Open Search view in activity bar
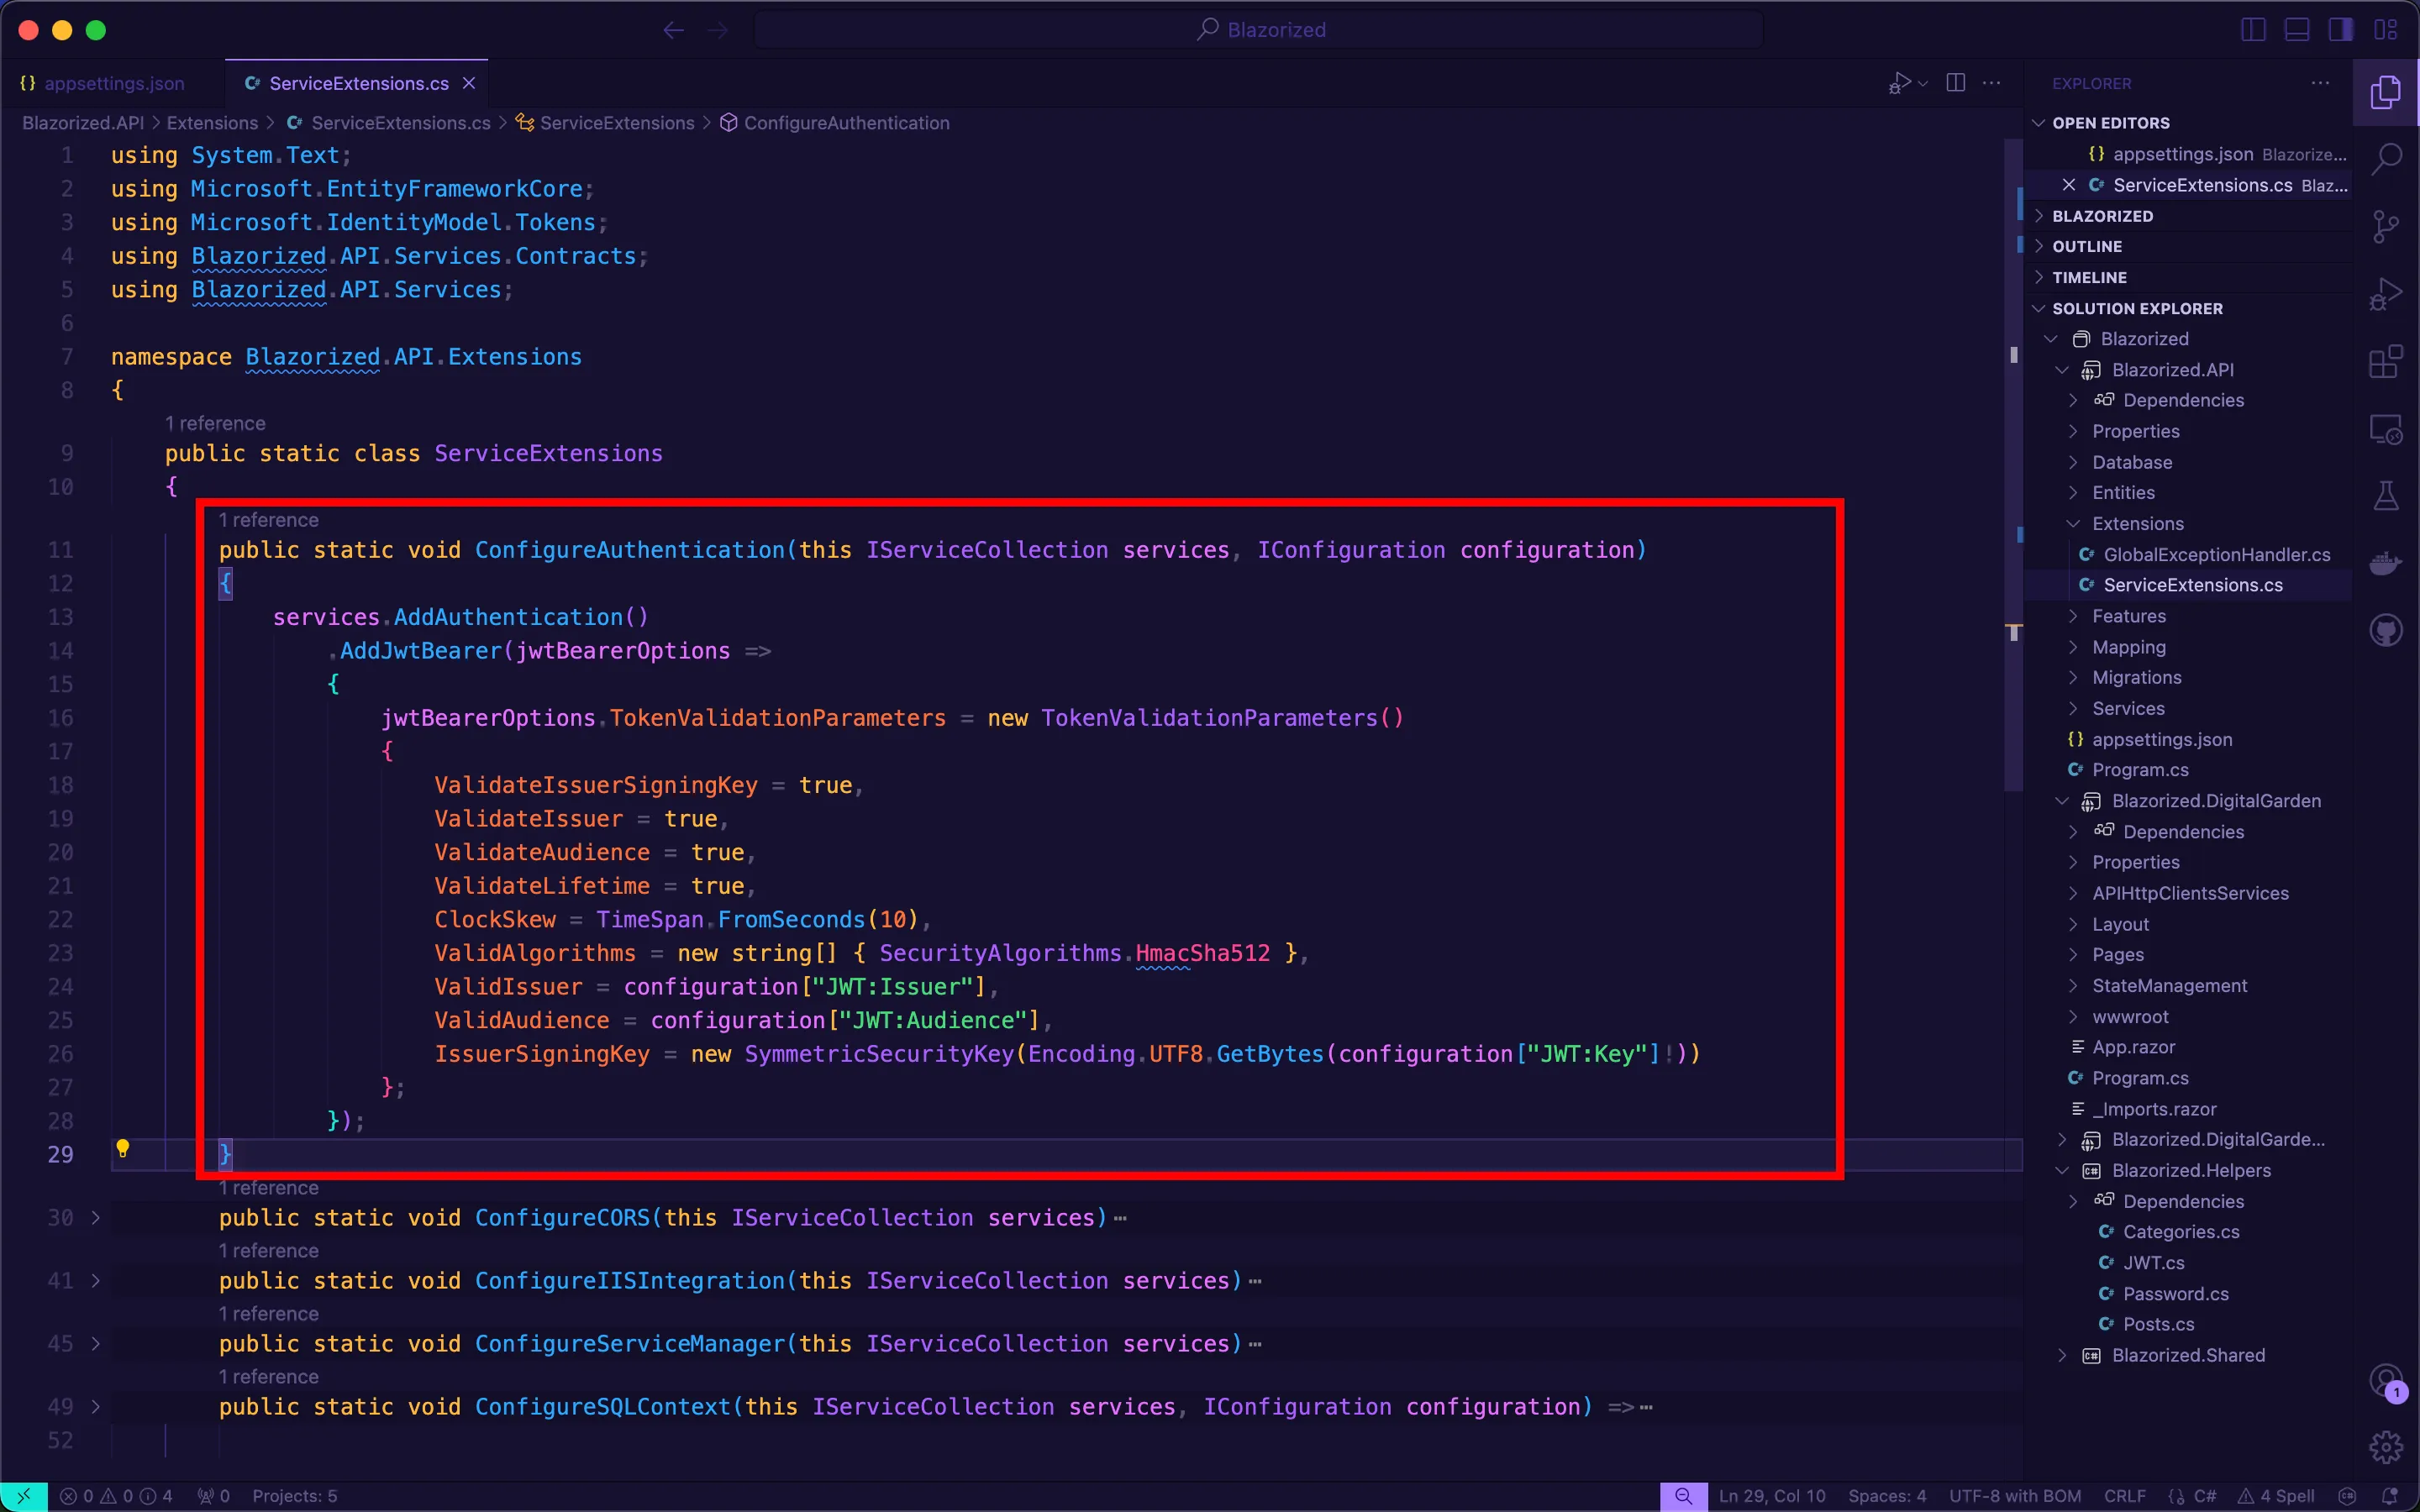2420x1512 pixels. point(2385,158)
